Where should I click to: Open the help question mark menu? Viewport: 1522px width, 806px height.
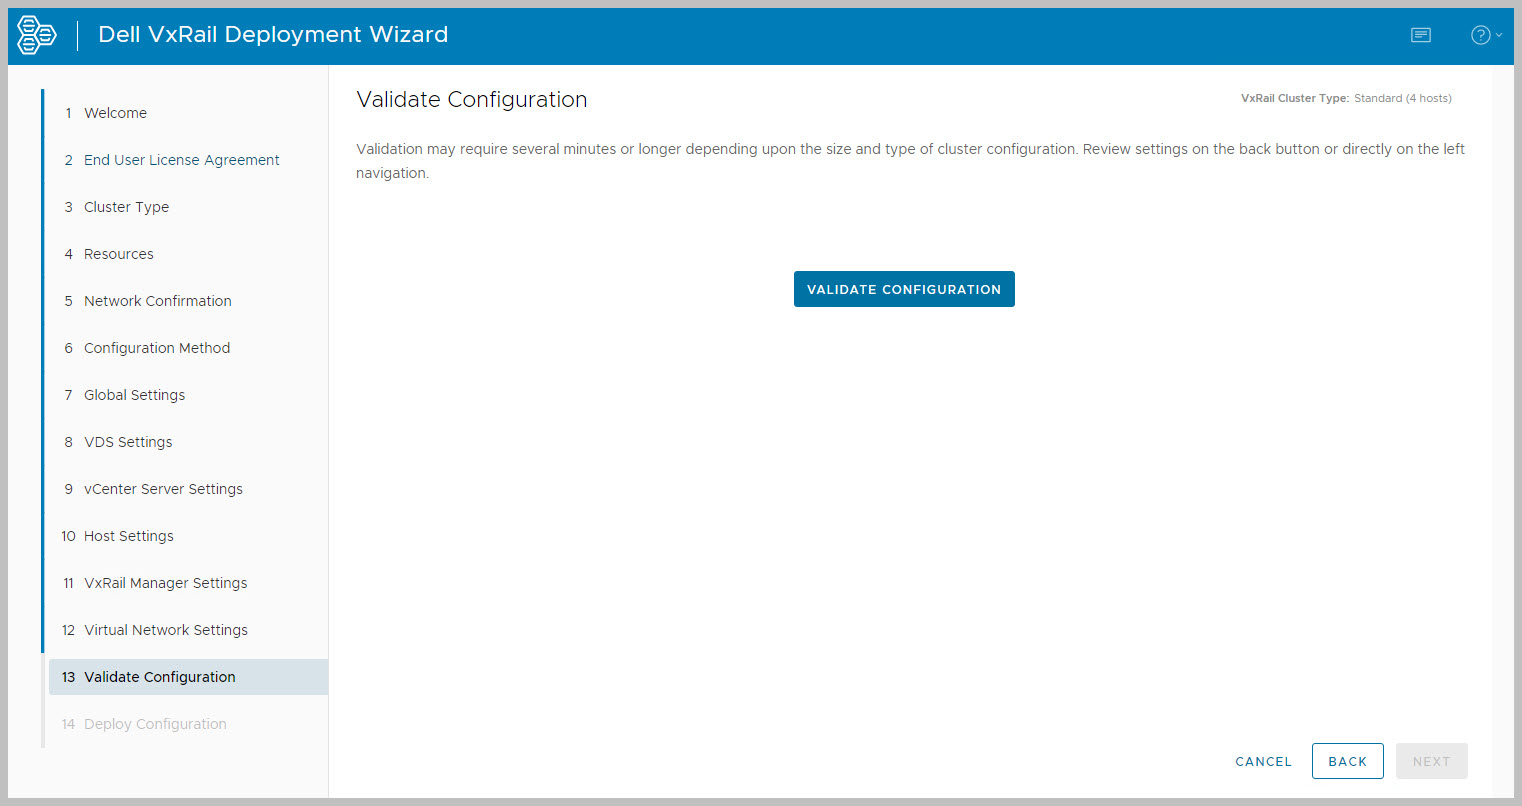1485,35
